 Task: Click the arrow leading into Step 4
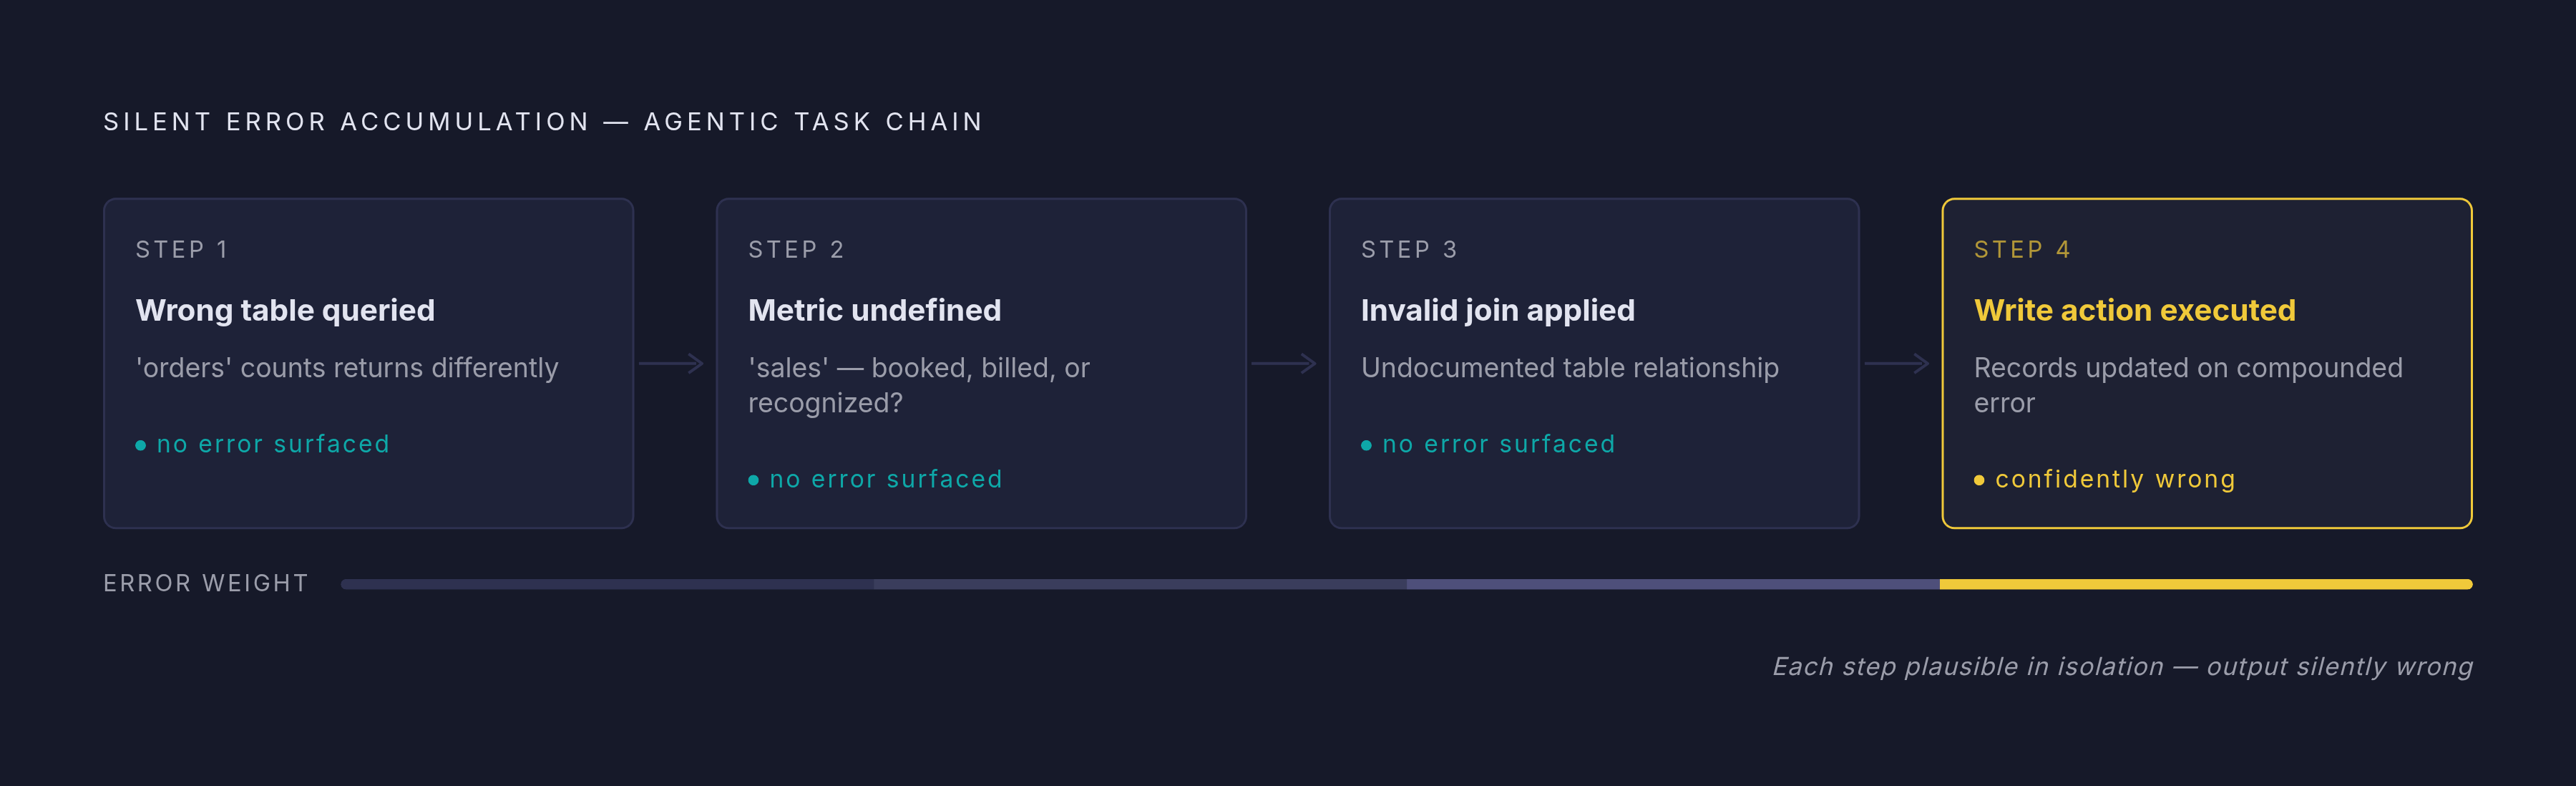tap(1897, 363)
